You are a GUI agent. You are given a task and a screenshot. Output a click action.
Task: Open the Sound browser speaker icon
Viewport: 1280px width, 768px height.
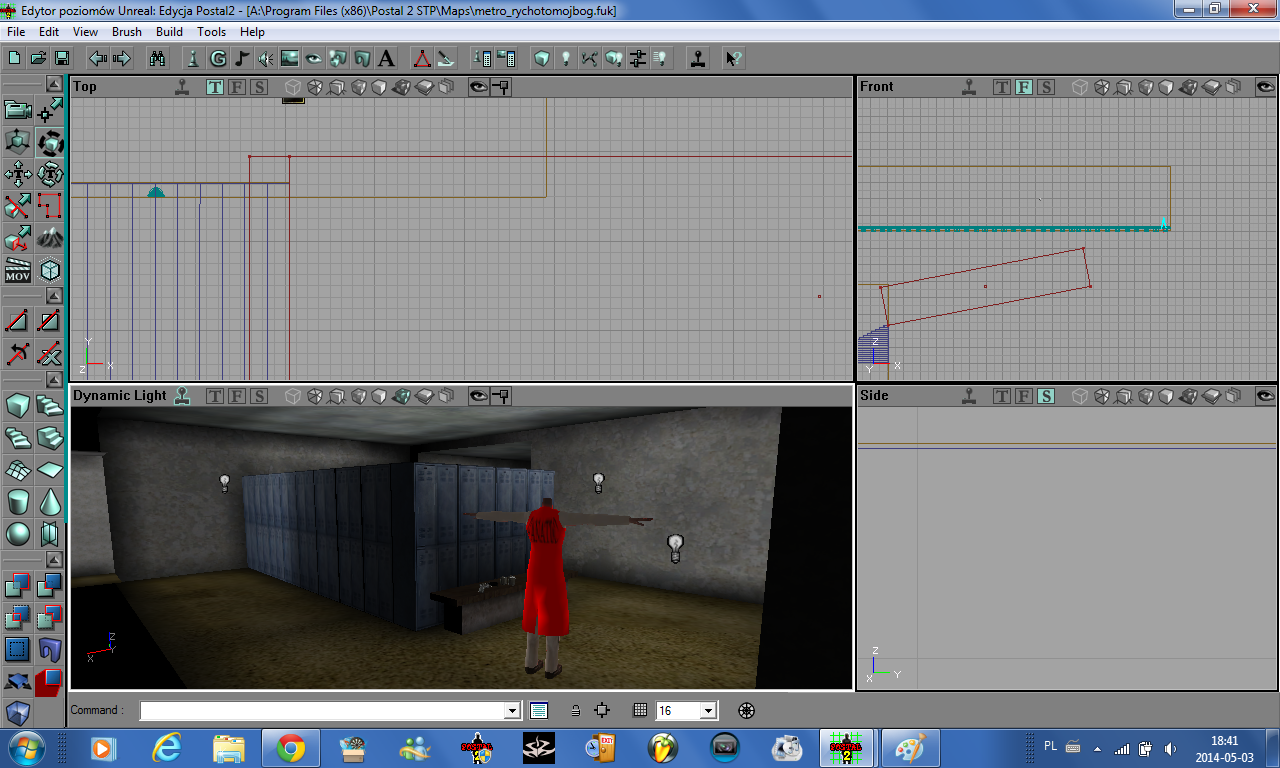click(x=266, y=58)
